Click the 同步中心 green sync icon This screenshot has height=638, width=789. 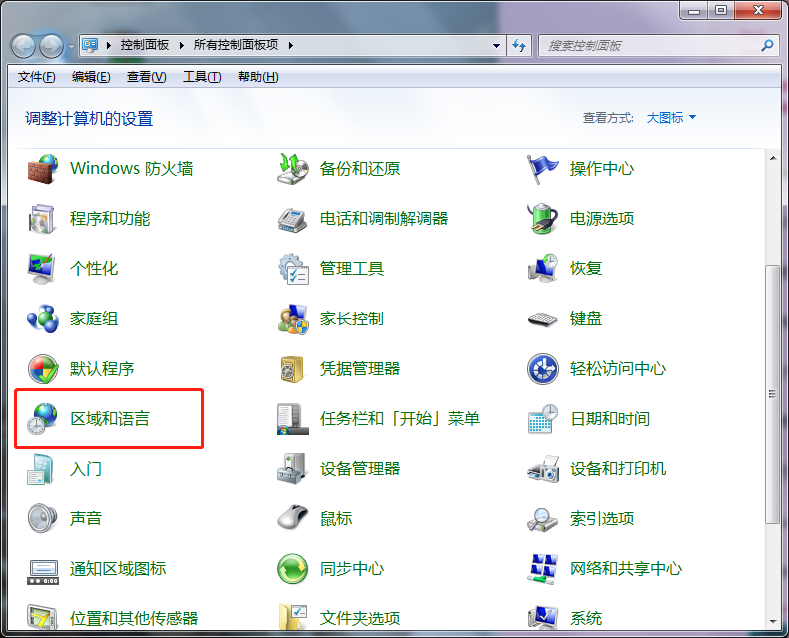[293, 569]
